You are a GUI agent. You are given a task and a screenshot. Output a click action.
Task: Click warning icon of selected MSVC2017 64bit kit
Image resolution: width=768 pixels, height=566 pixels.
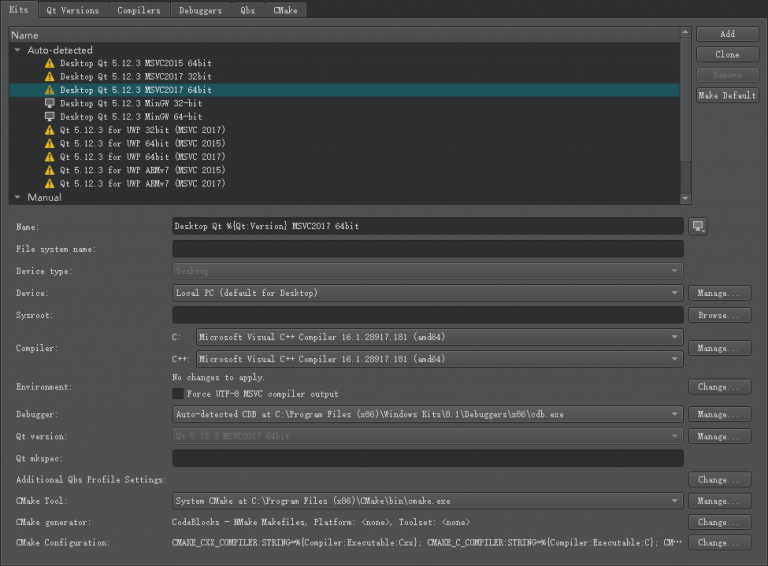[x=49, y=90]
